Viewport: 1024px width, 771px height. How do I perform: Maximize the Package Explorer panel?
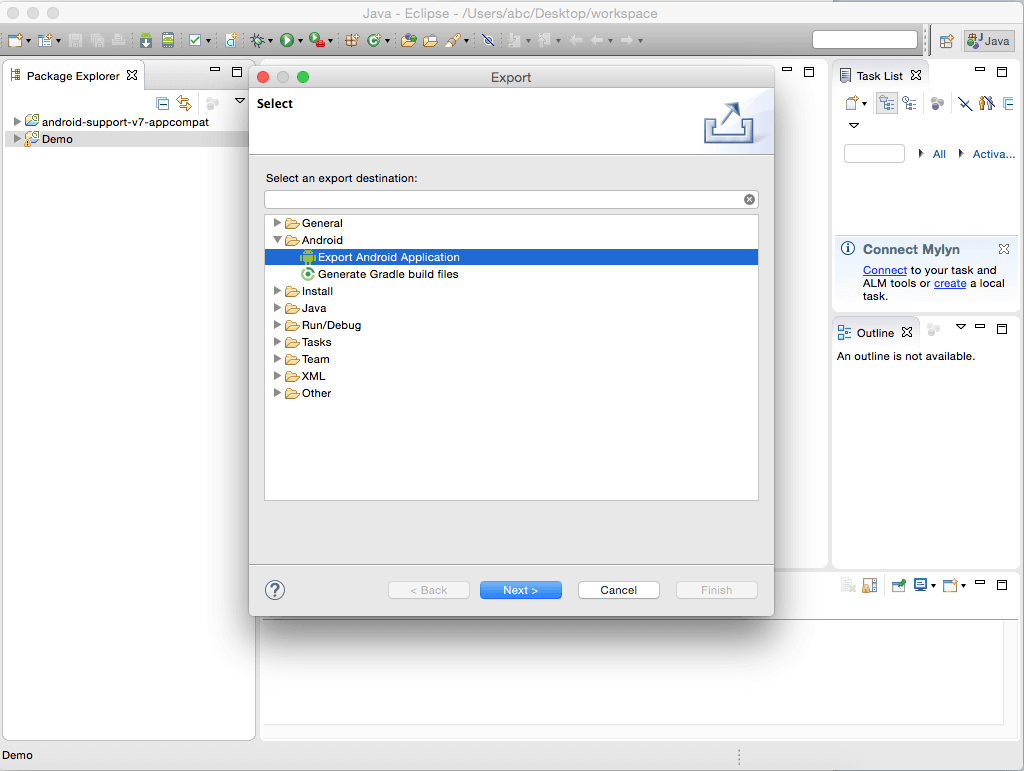237,71
